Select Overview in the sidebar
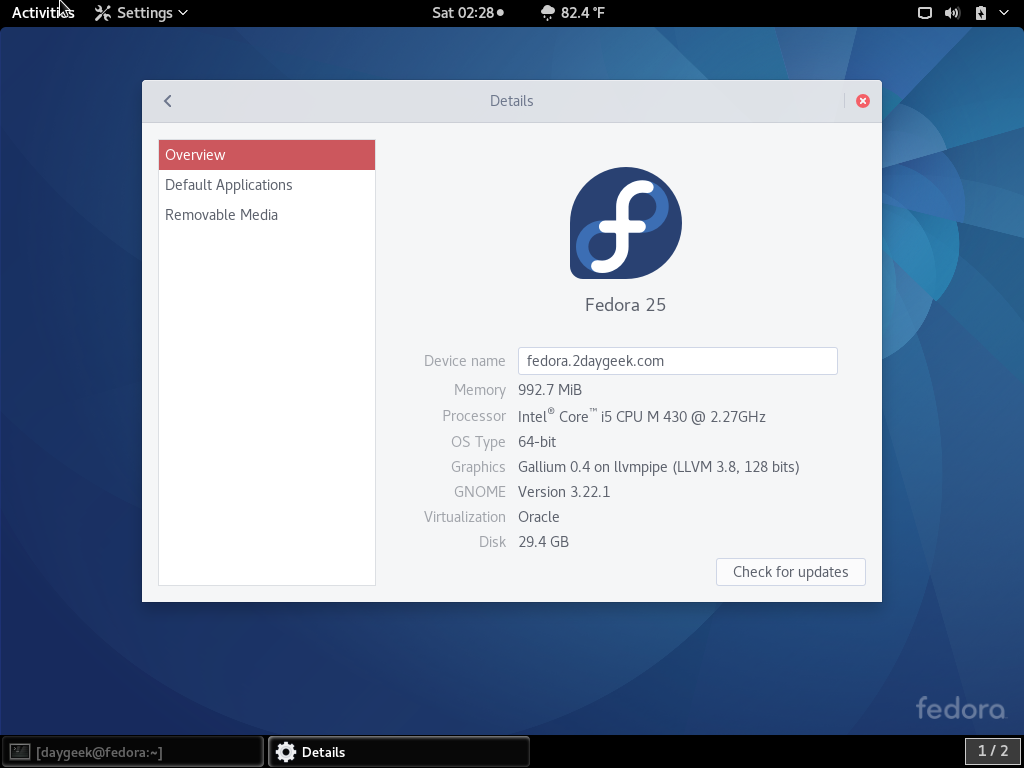Screen dimensions: 1024x768 point(266,155)
